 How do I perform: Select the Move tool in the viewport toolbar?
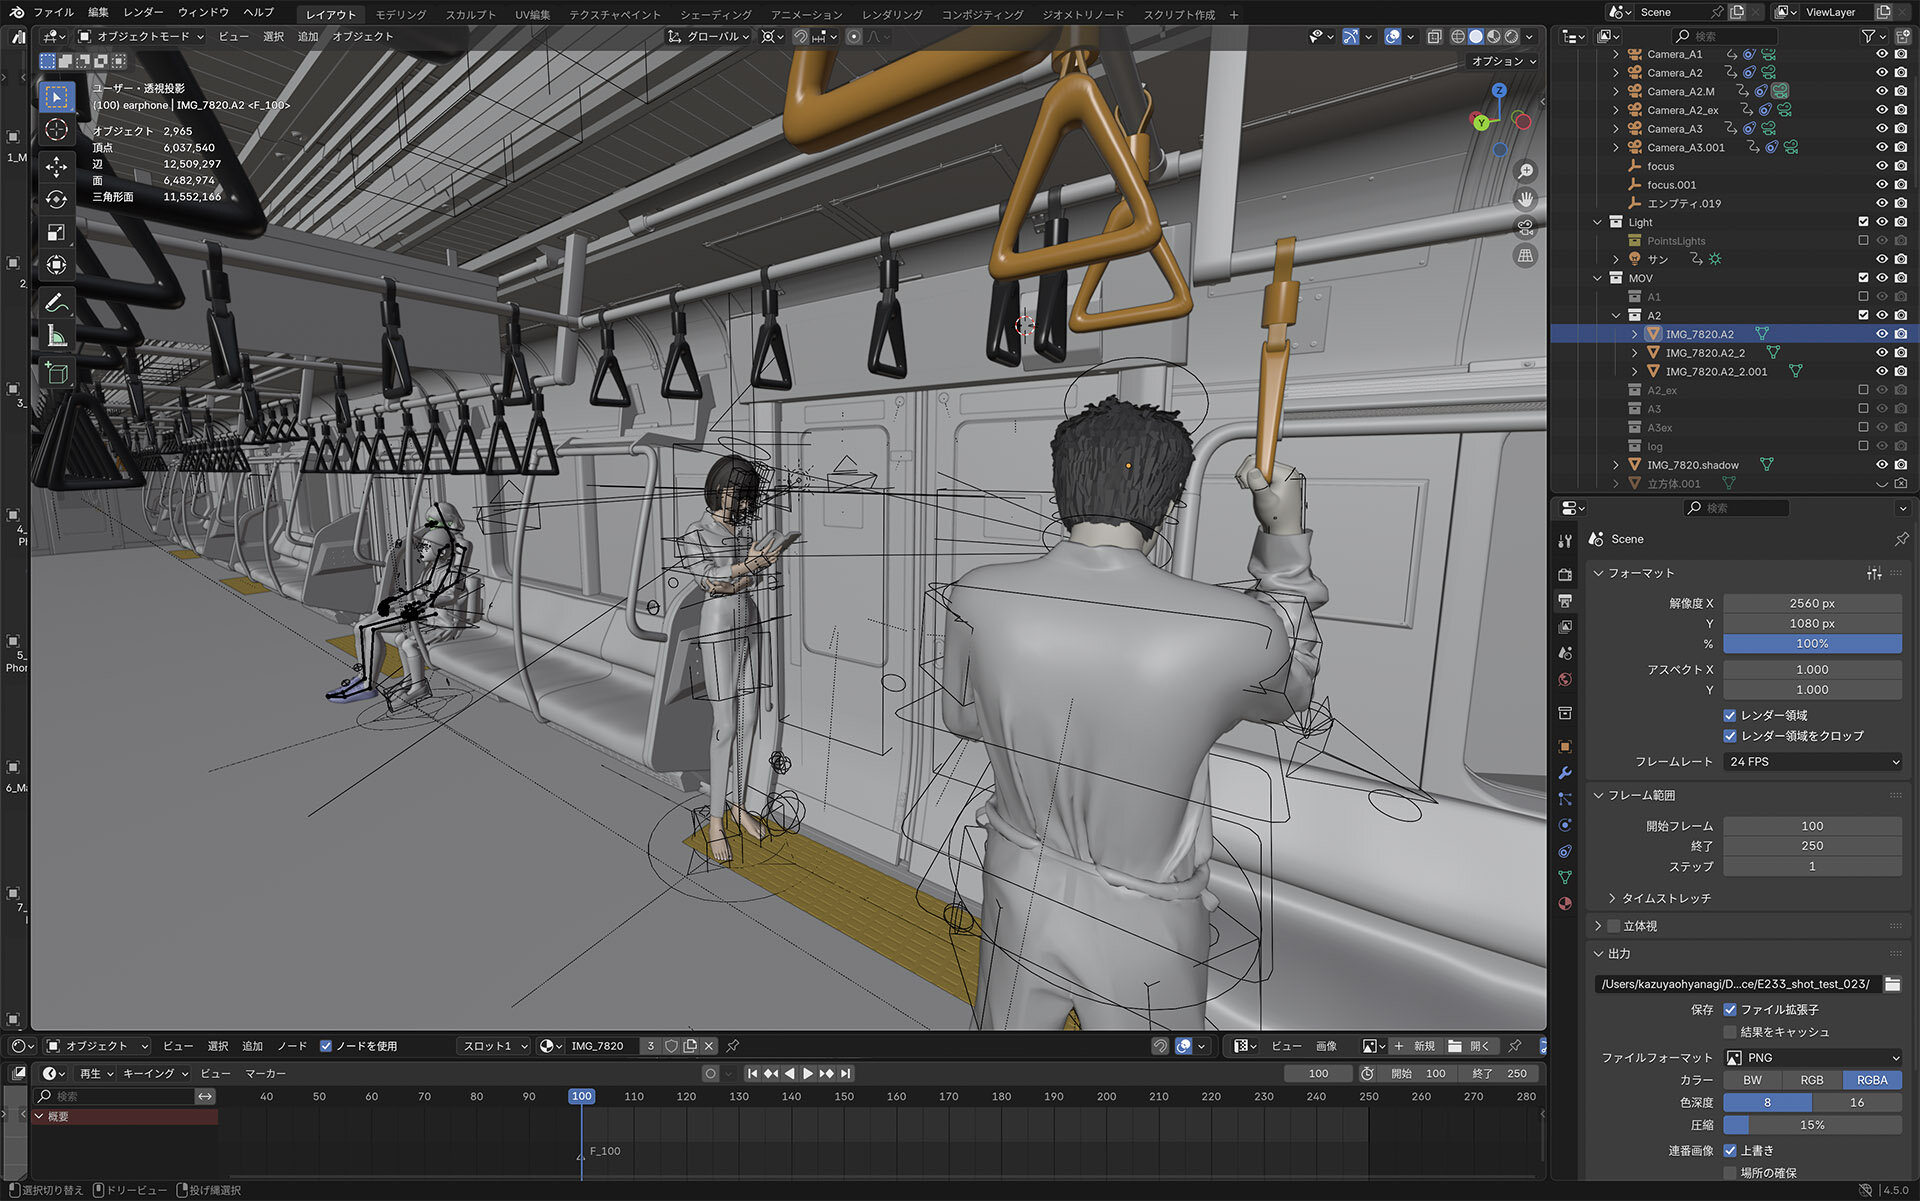click(57, 166)
